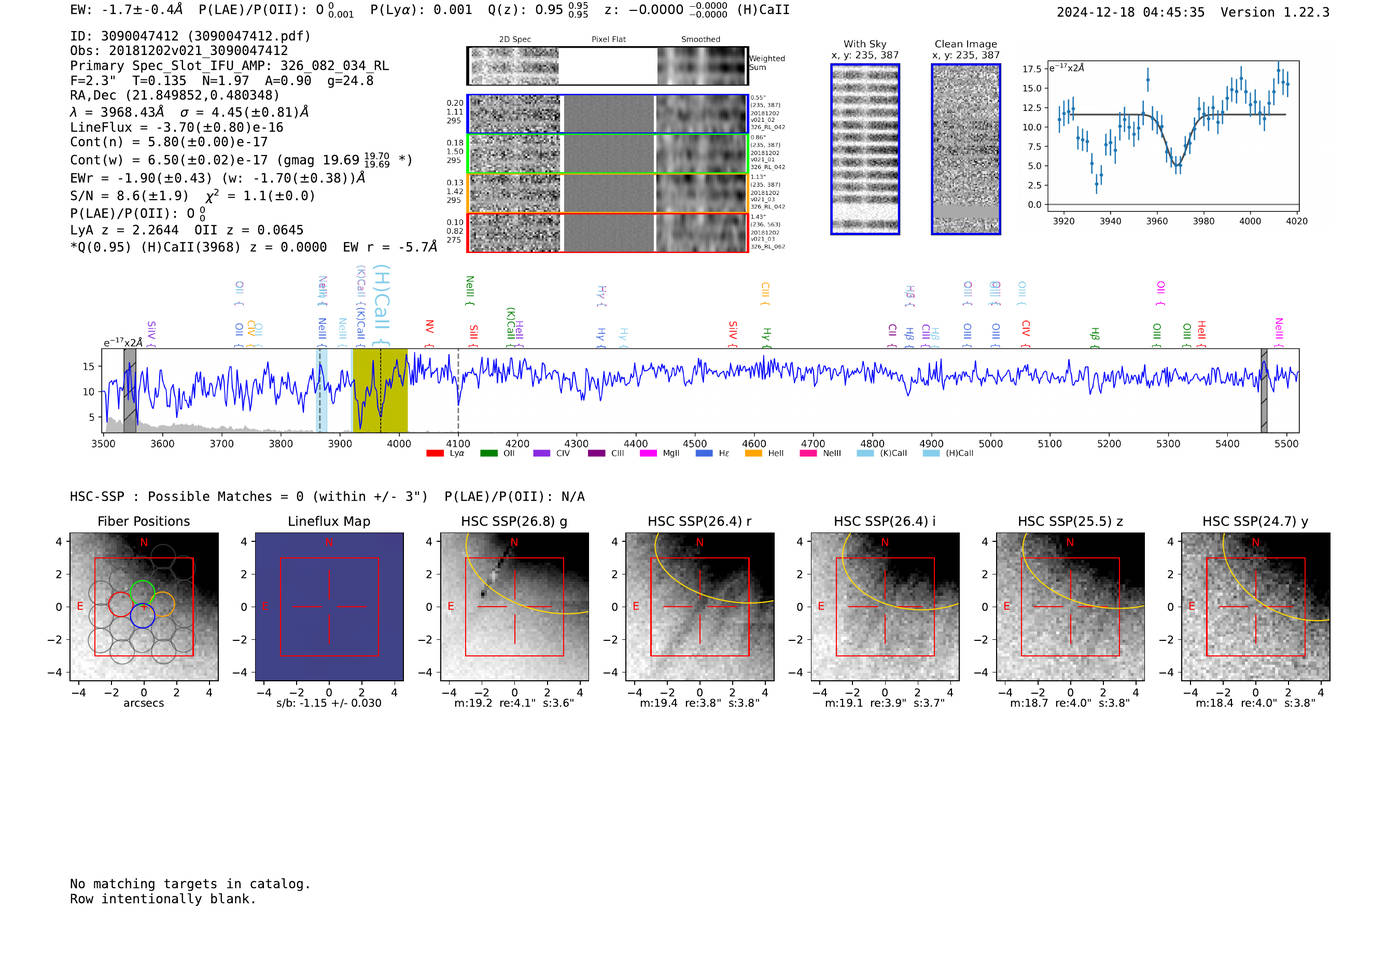This screenshot has height=953, width=1400.
Task: Click the yellow highlighted line region in spectrum
Action: [380, 390]
